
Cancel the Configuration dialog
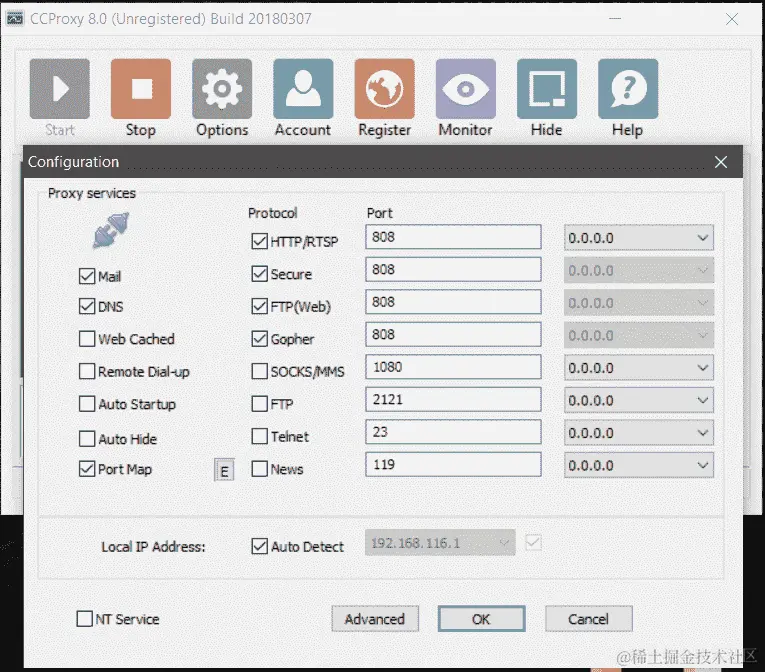click(x=588, y=619)
